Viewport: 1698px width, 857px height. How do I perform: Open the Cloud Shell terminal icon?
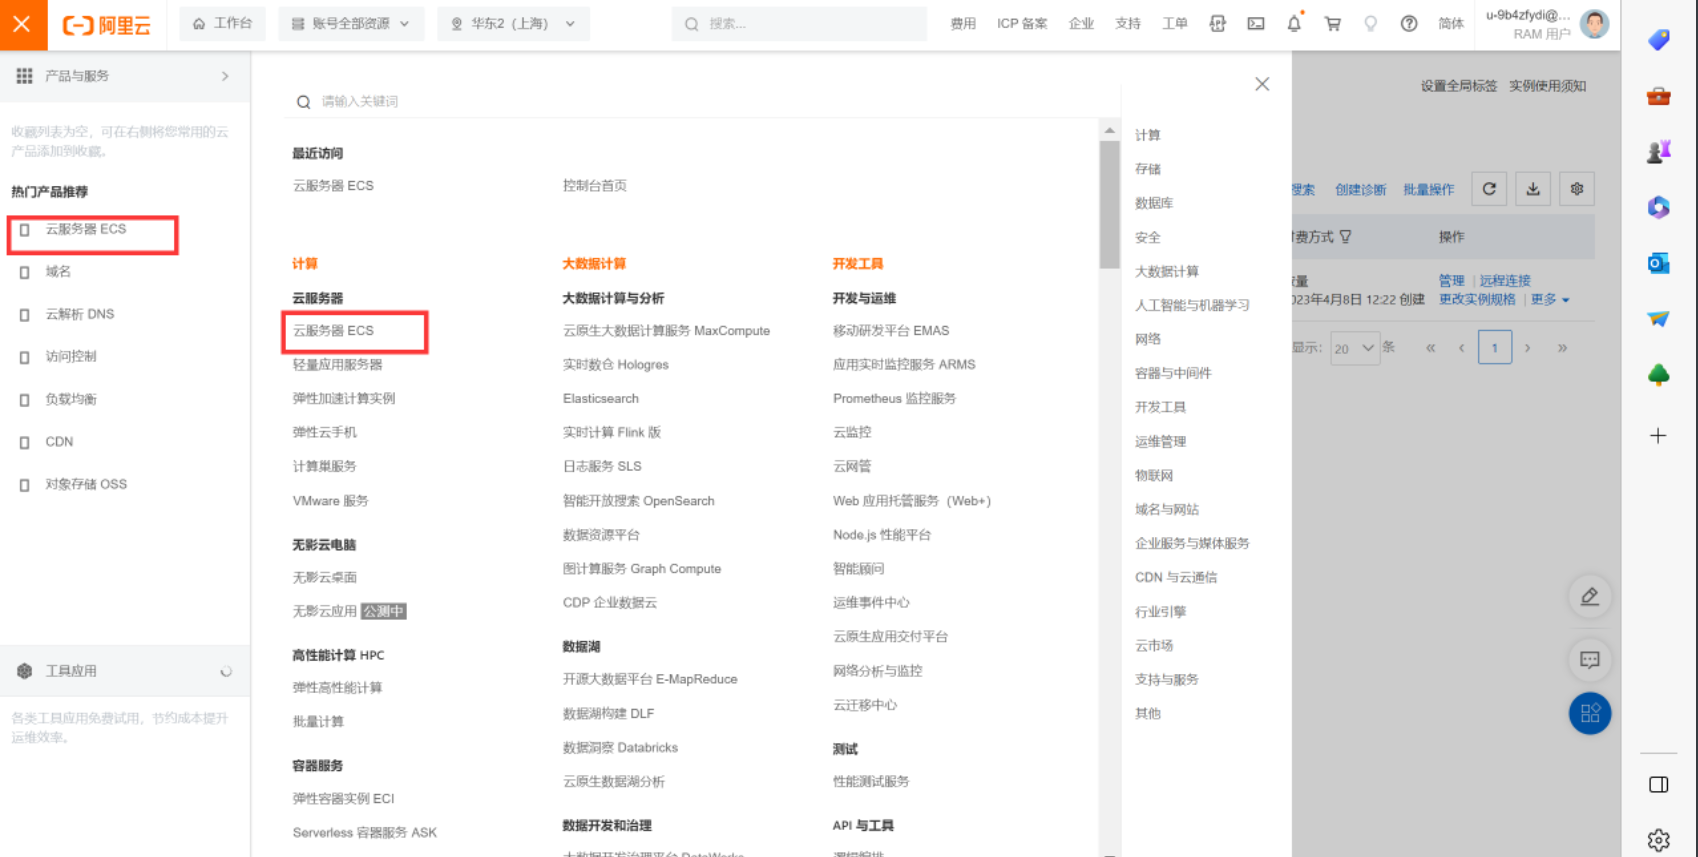[x=1256, y=24]
